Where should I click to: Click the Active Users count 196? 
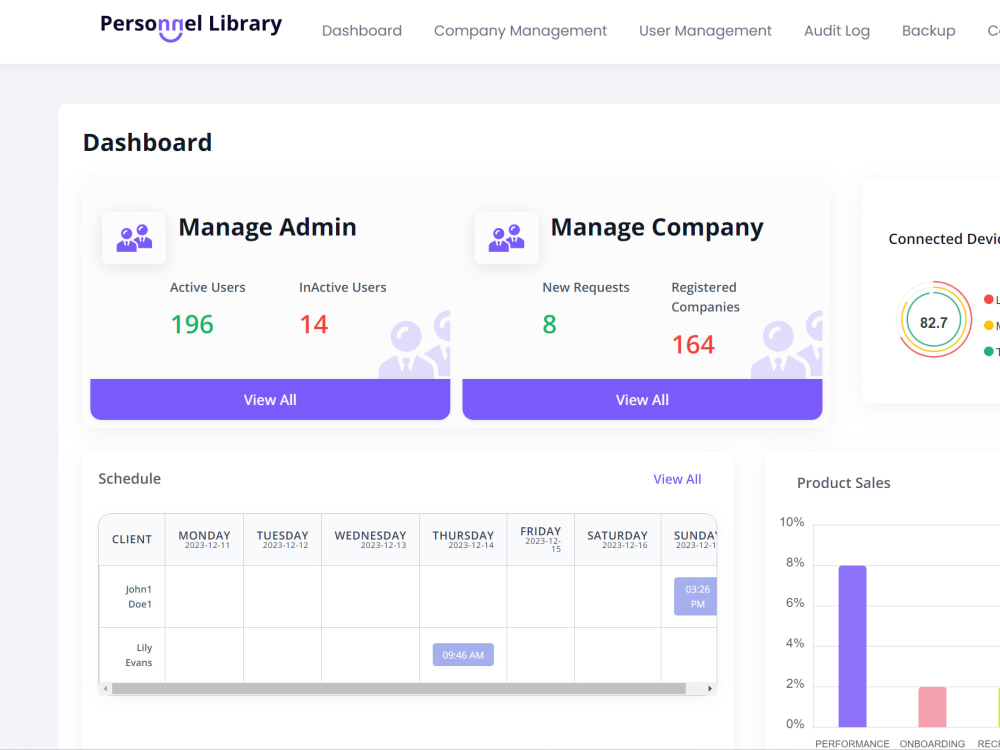click(x=192, y=324)
